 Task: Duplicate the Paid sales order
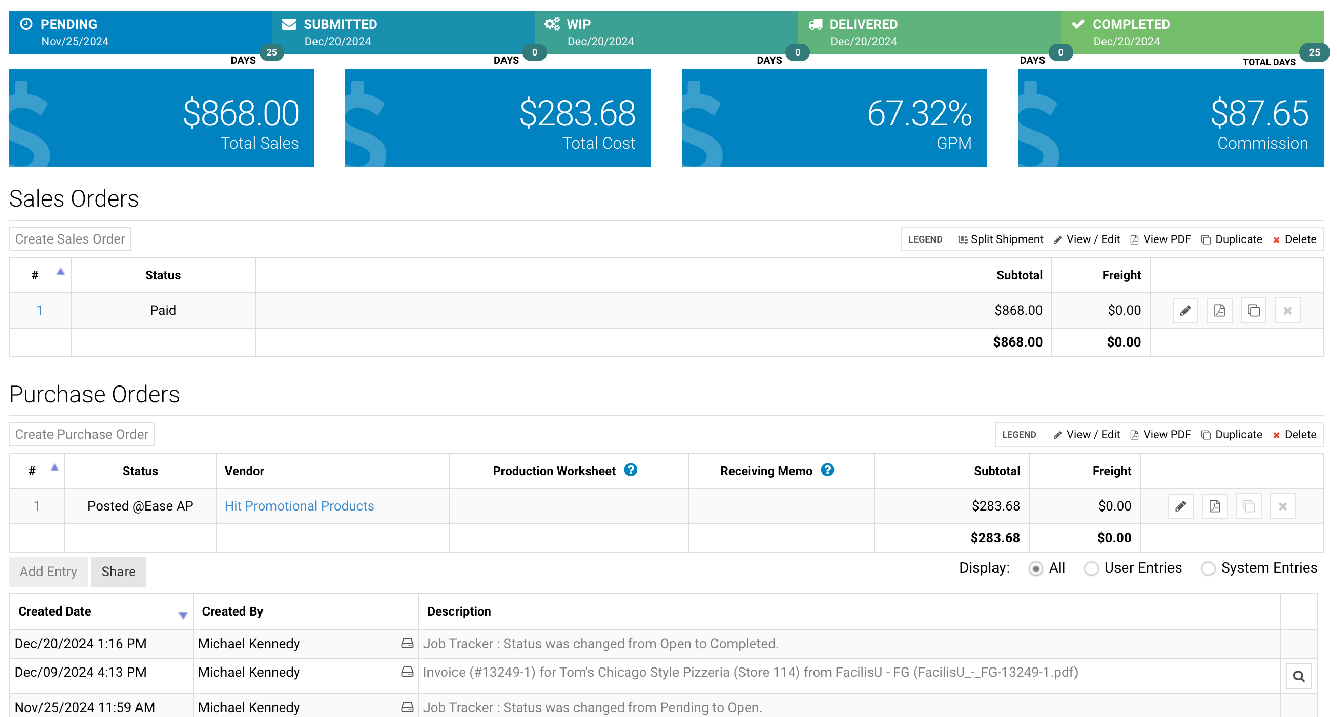tap(1253, 311)
